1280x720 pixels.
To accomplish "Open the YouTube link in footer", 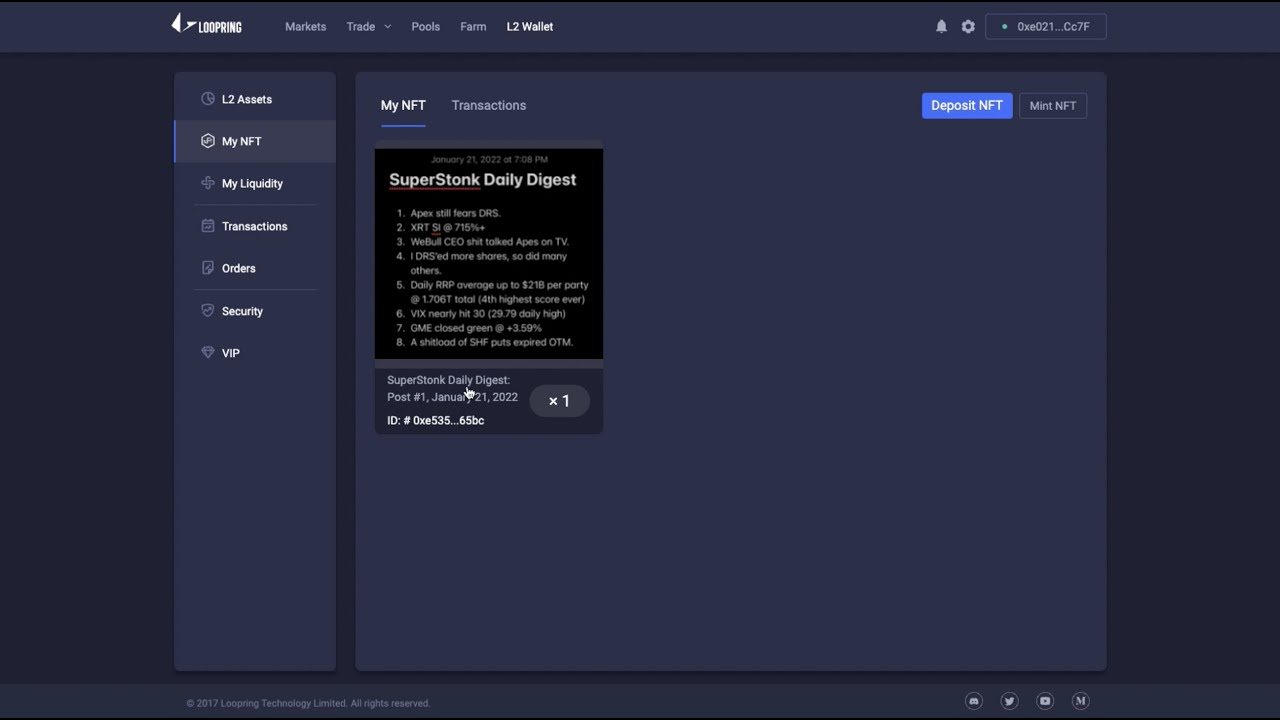I will click(x=1045, y=701).
